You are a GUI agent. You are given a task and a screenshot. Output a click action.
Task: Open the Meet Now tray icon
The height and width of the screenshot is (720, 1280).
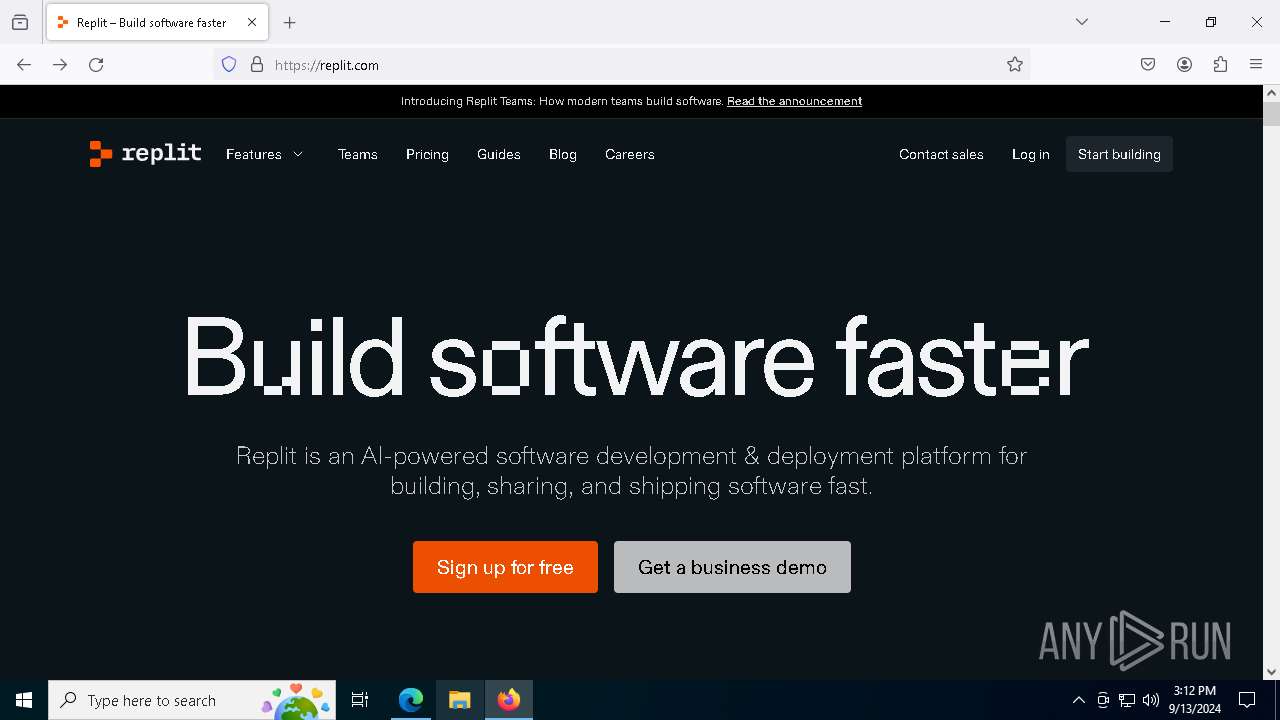click(1102, 700)
